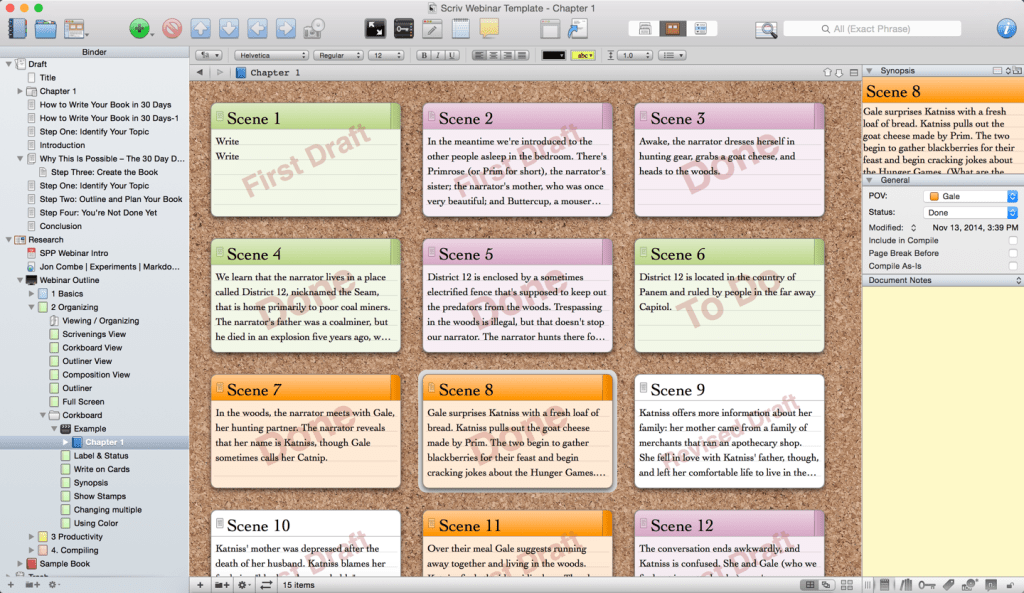
Task: Enable the 'Include in Compile' checkbox
Action: [1013, 240]
